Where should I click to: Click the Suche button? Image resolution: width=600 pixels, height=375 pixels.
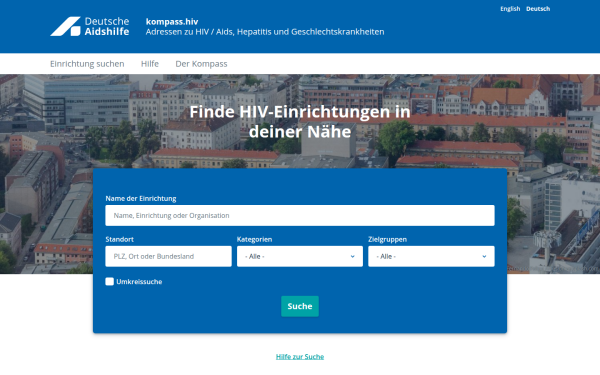[300, 306]
